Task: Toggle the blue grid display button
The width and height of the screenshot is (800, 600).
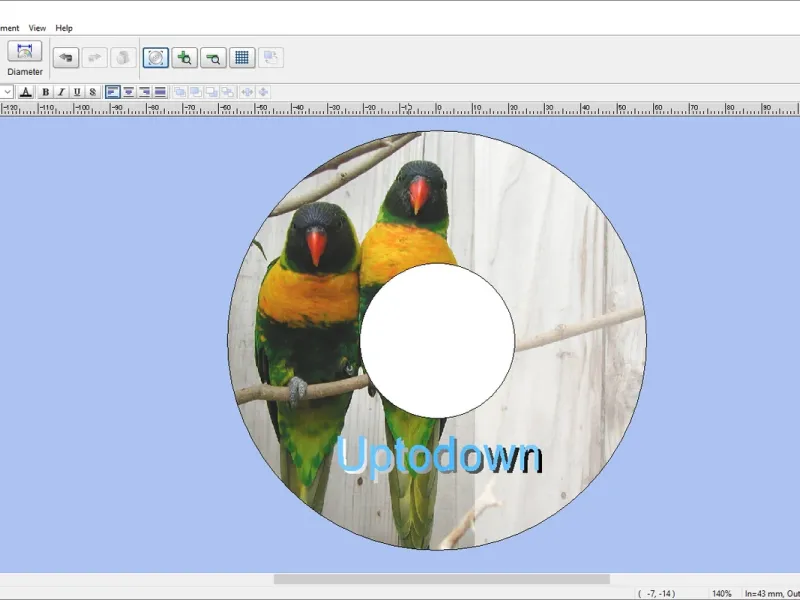Action: tap(242, 57)
